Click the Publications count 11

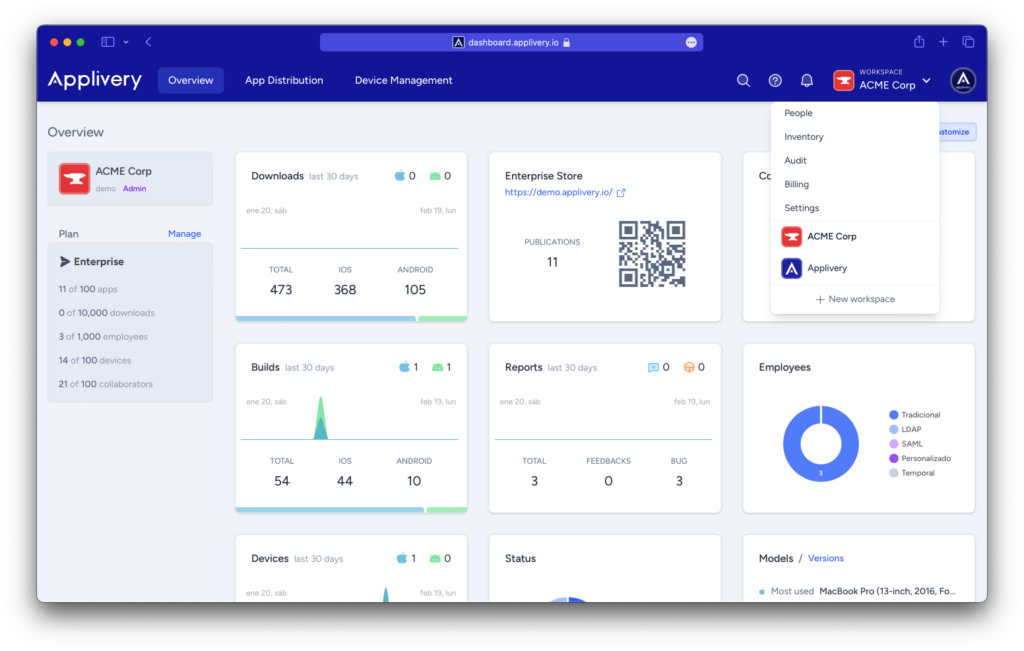point(552,262)
